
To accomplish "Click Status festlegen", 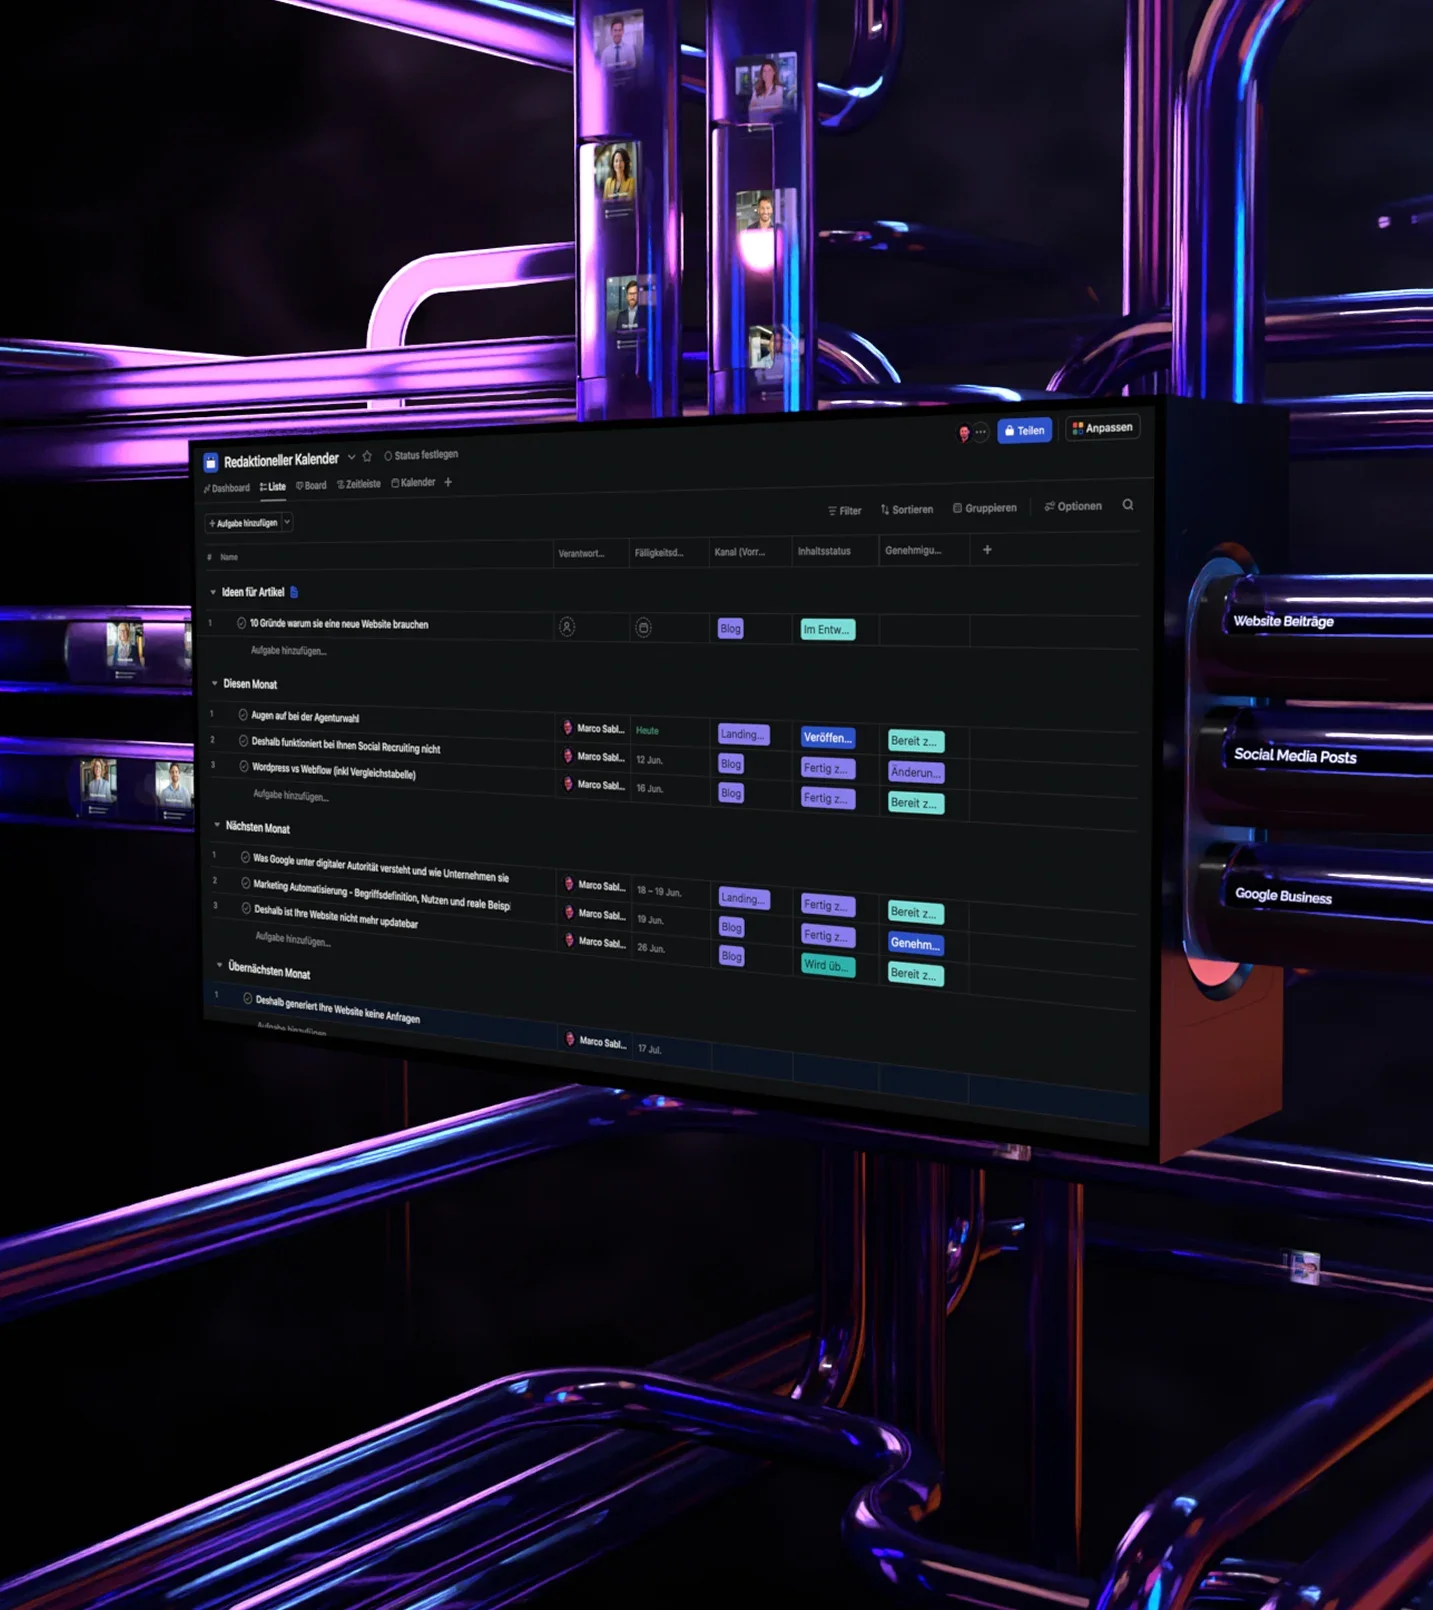I will tap(421, 455).
